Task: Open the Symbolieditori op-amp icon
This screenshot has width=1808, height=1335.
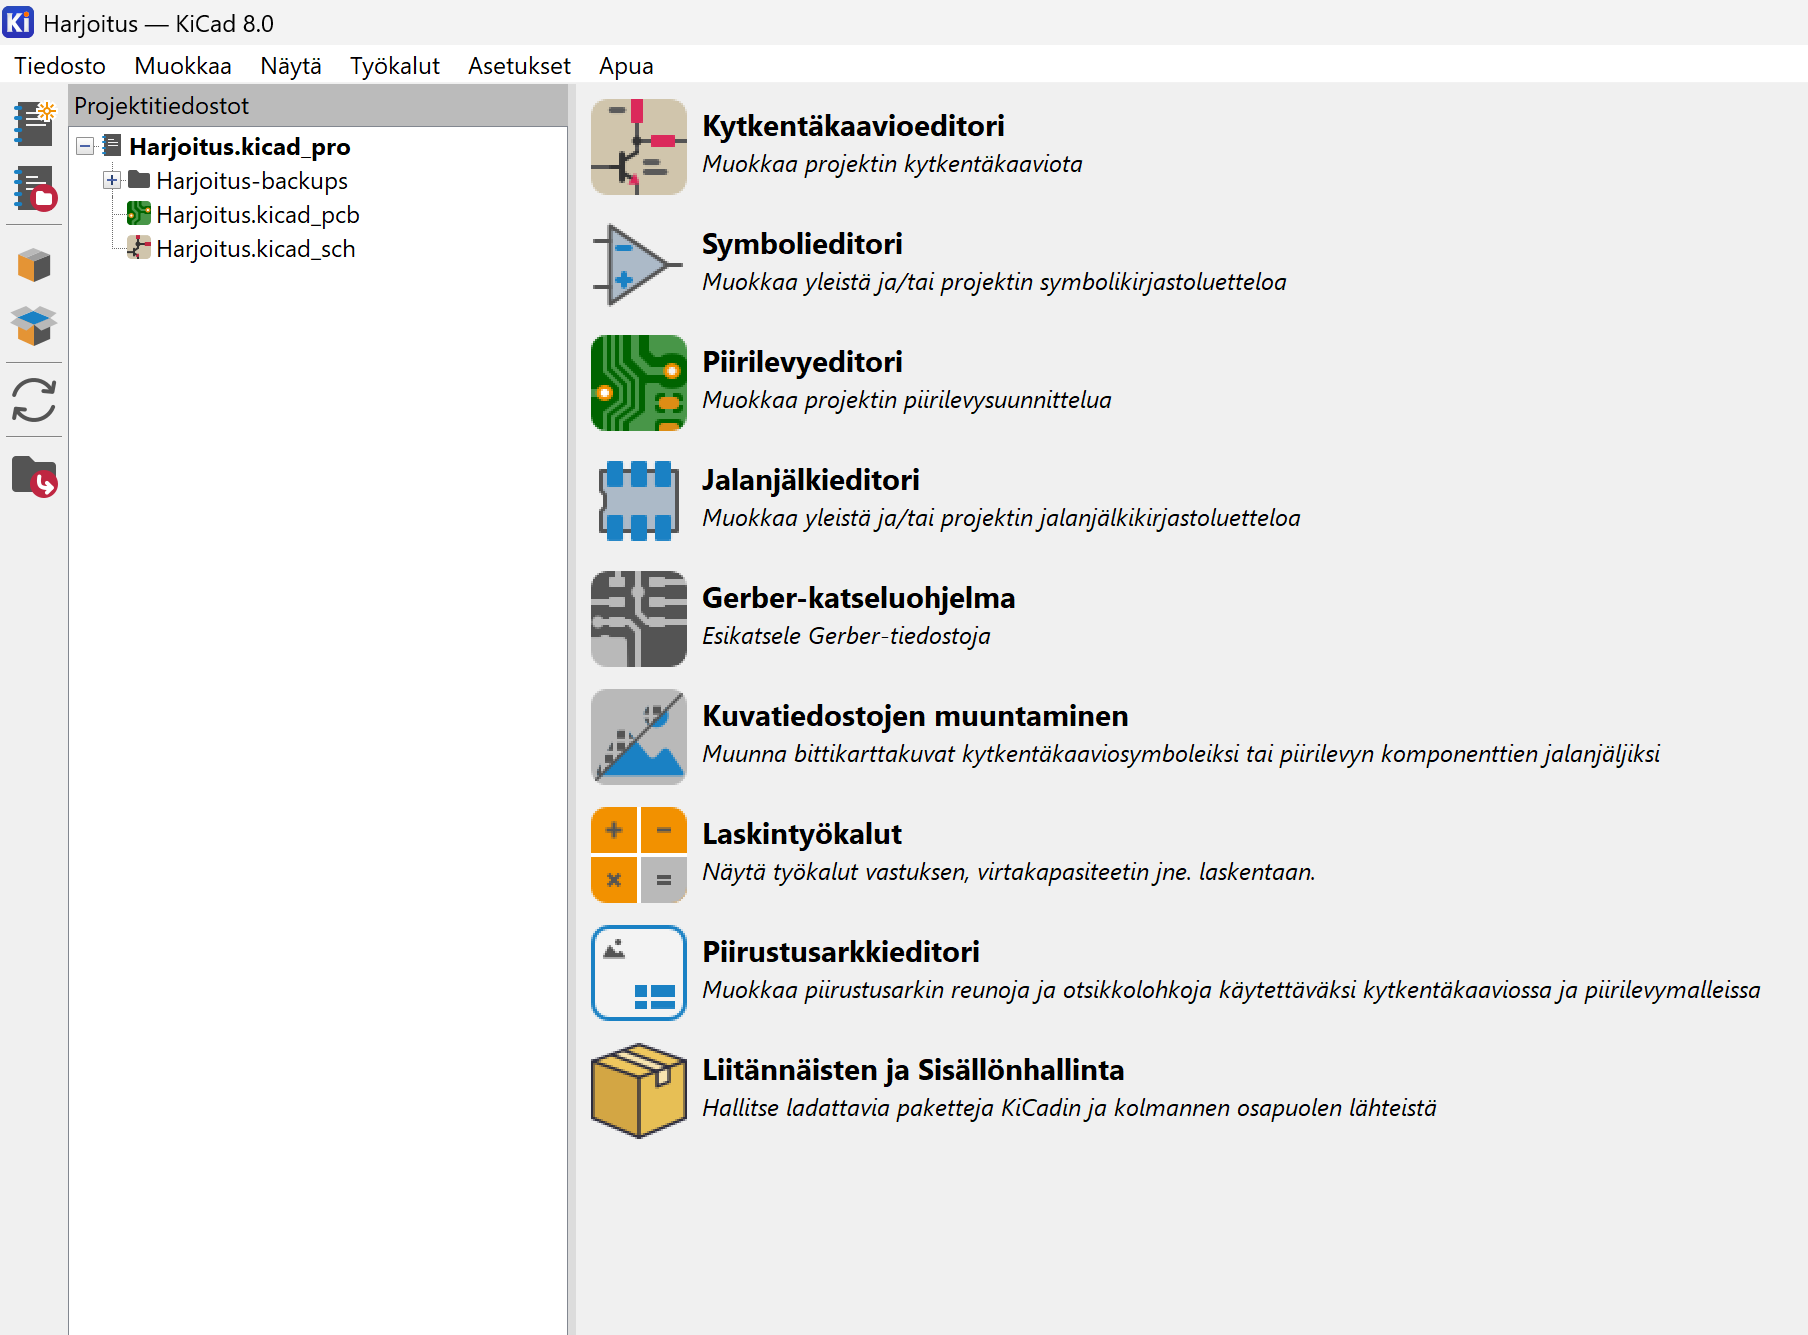Action: point(639,265)
